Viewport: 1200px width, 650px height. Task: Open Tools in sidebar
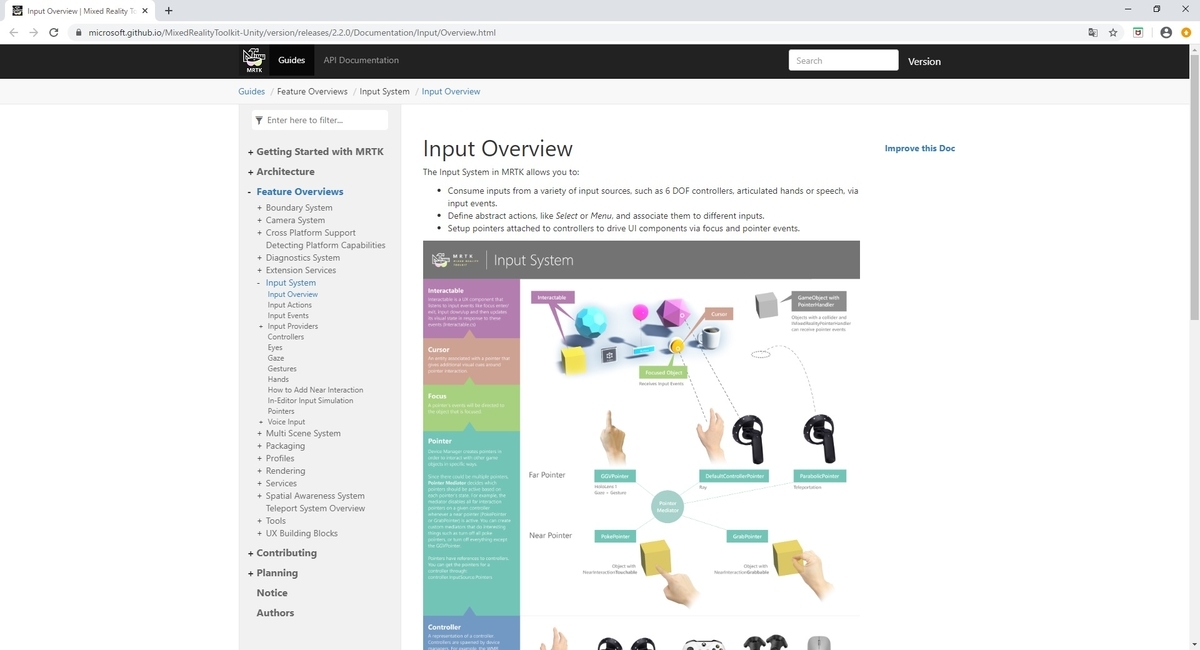coord(275,521)
